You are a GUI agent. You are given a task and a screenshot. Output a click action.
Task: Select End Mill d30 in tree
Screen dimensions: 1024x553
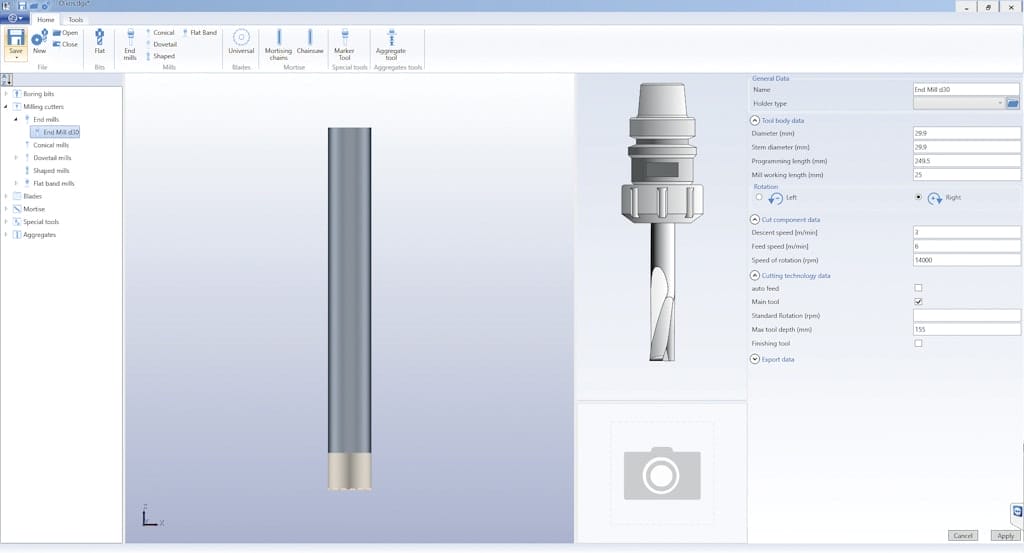click(x=61, y=132)
